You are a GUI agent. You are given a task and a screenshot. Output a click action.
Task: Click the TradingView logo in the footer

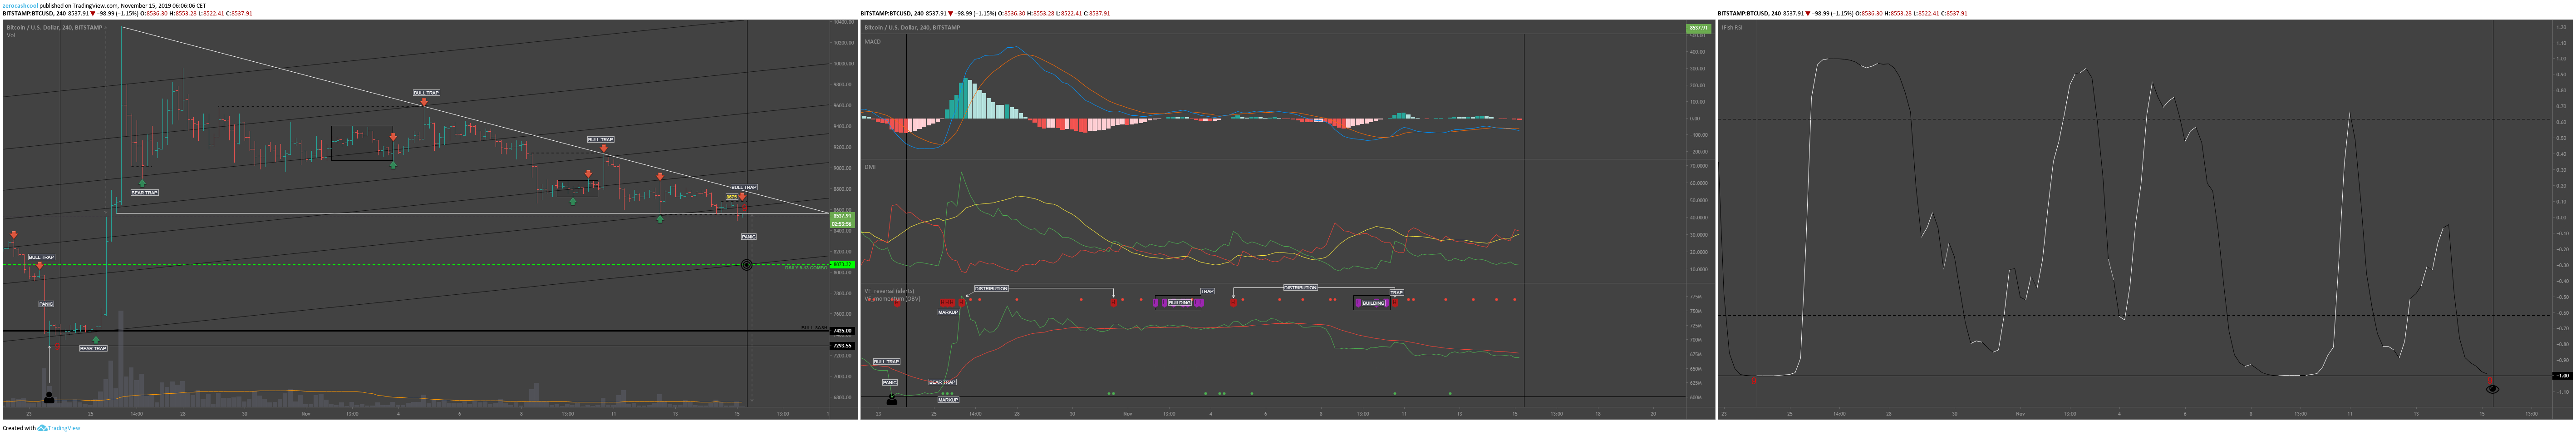(x=59, y=428)
